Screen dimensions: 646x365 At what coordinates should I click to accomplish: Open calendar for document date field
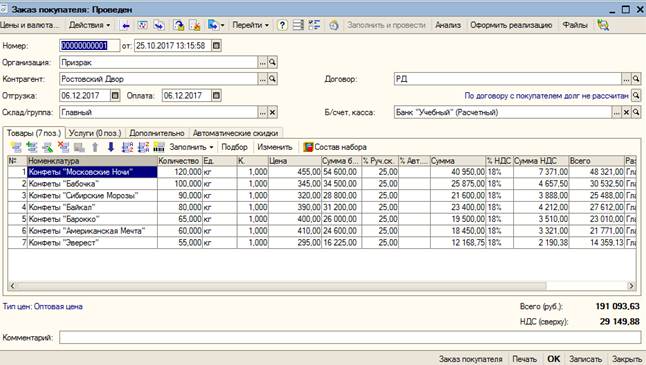tap(216, 46)
